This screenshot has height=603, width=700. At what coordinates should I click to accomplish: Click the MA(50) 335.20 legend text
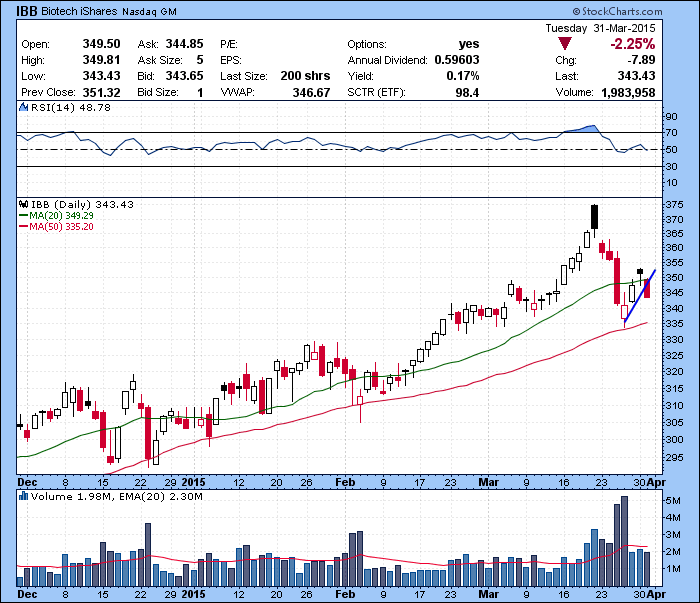click(x=62, y=227)
